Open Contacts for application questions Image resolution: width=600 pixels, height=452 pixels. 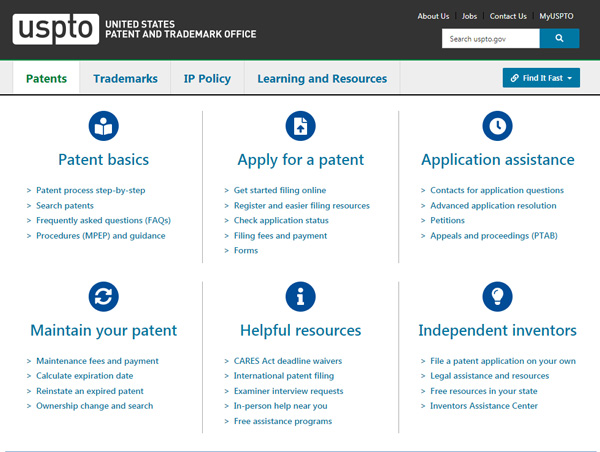click(x=497, y=190)
